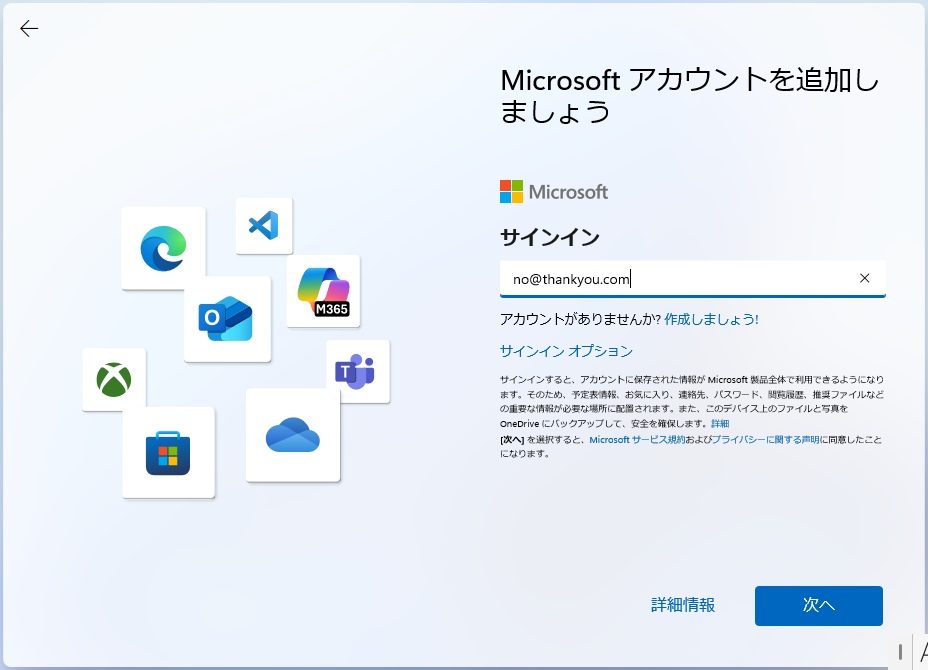
Task: Open サインイン オプション link
Action: pos(566,351)
